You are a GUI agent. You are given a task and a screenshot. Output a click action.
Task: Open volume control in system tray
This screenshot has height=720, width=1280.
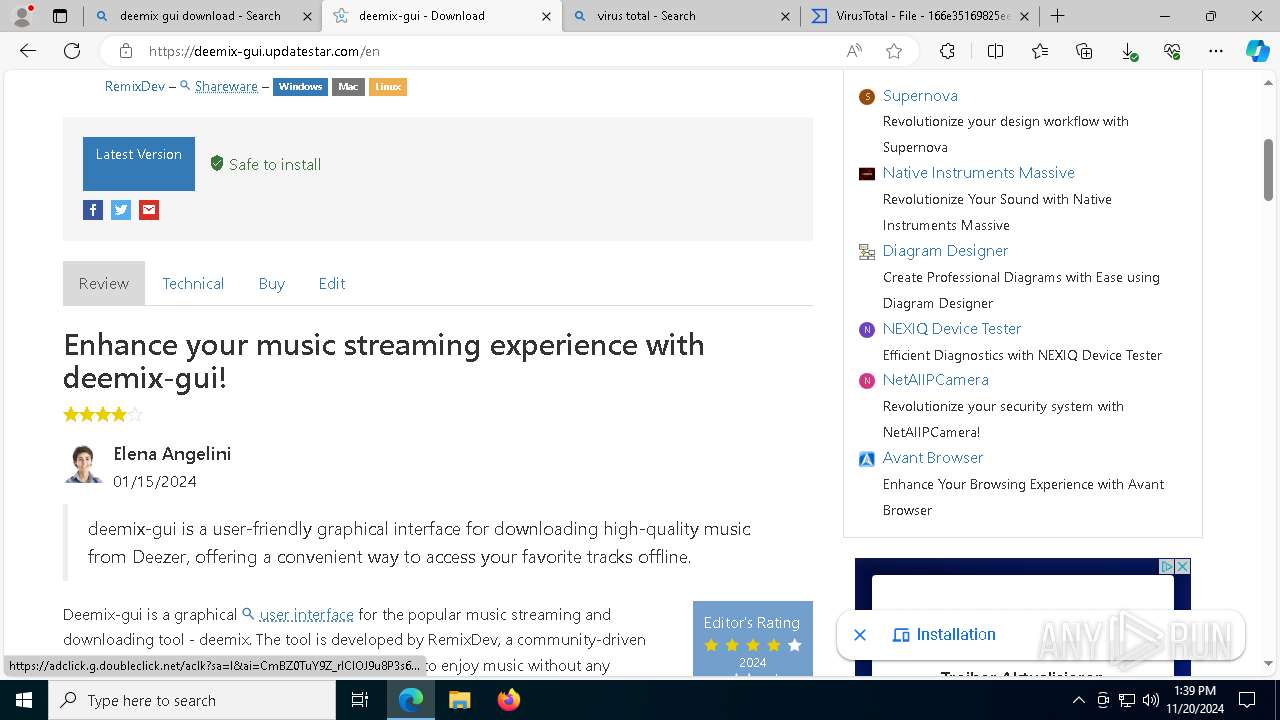pos(1151,700)
